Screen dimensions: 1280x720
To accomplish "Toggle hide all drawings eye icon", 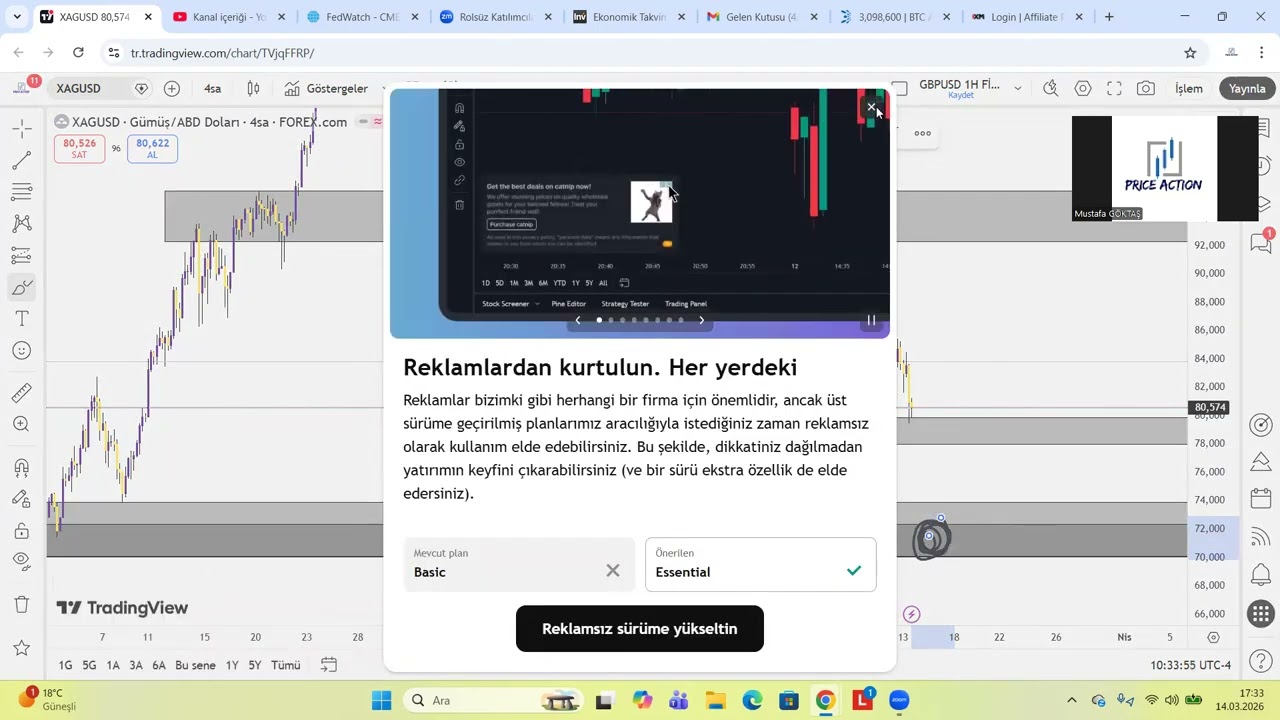I will pyautogui.click(x=22, y=563).
